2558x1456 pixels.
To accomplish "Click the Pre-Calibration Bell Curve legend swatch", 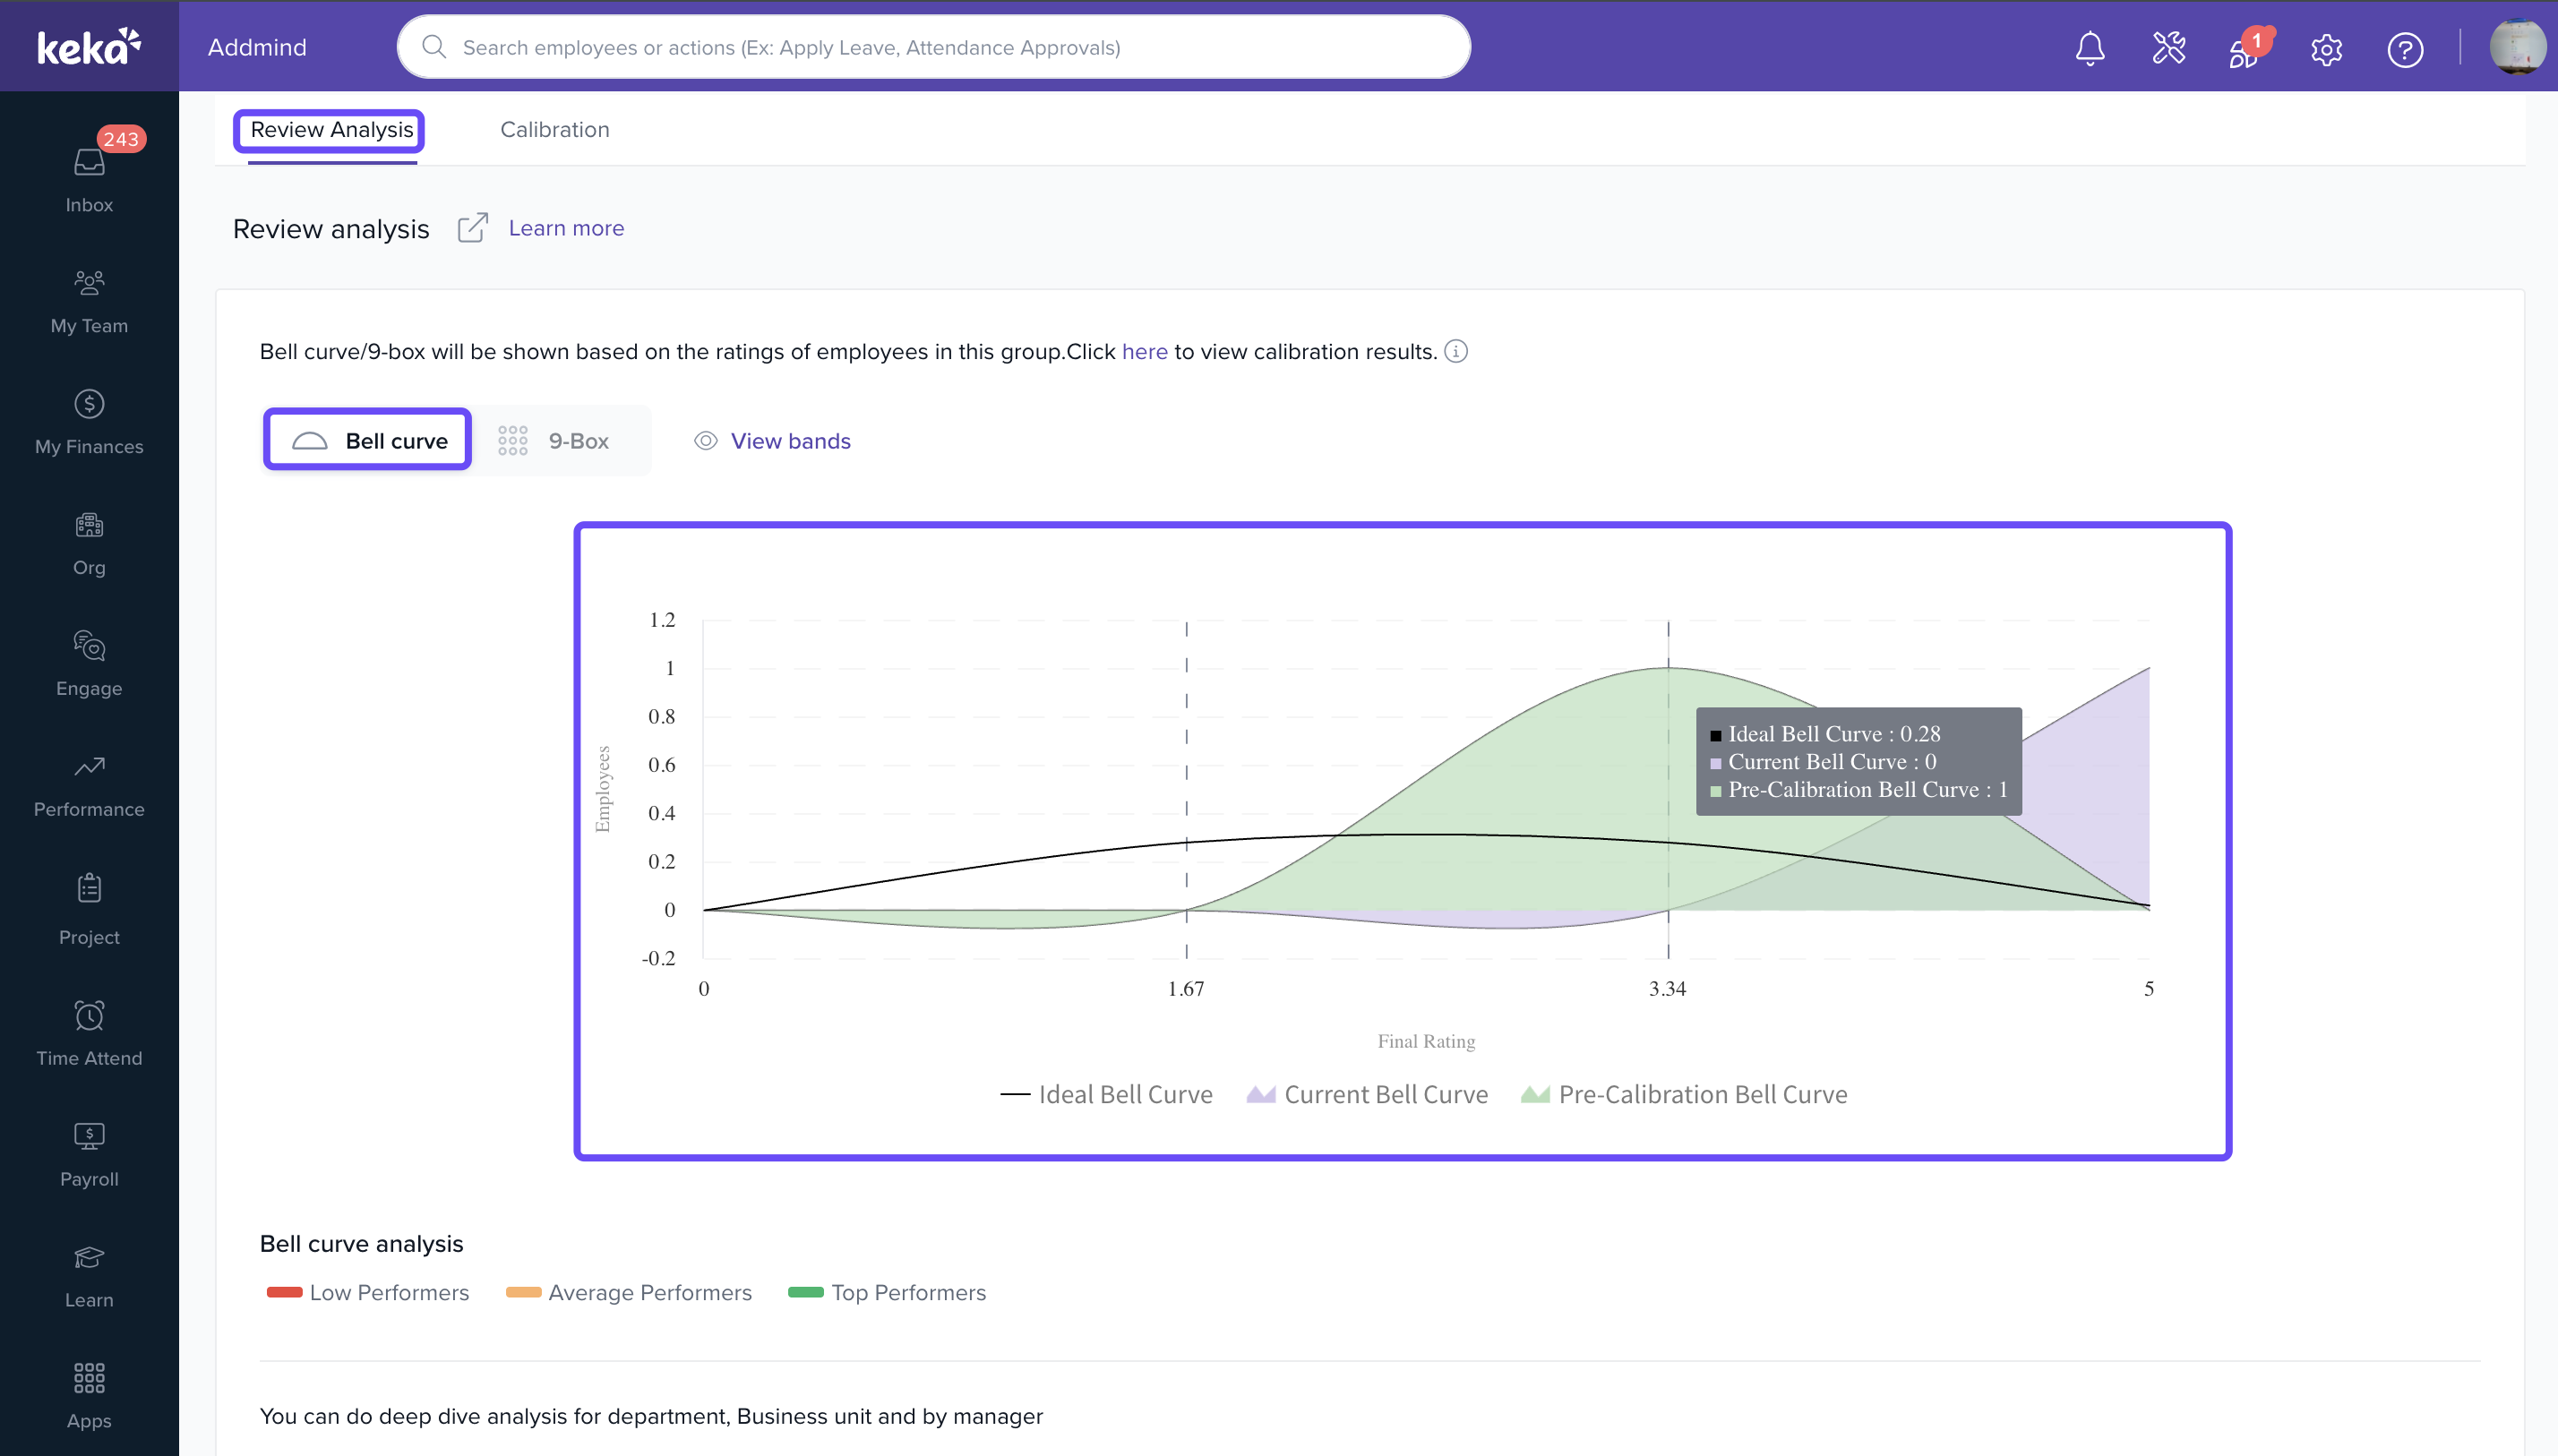I will tap(1534, 1094).
